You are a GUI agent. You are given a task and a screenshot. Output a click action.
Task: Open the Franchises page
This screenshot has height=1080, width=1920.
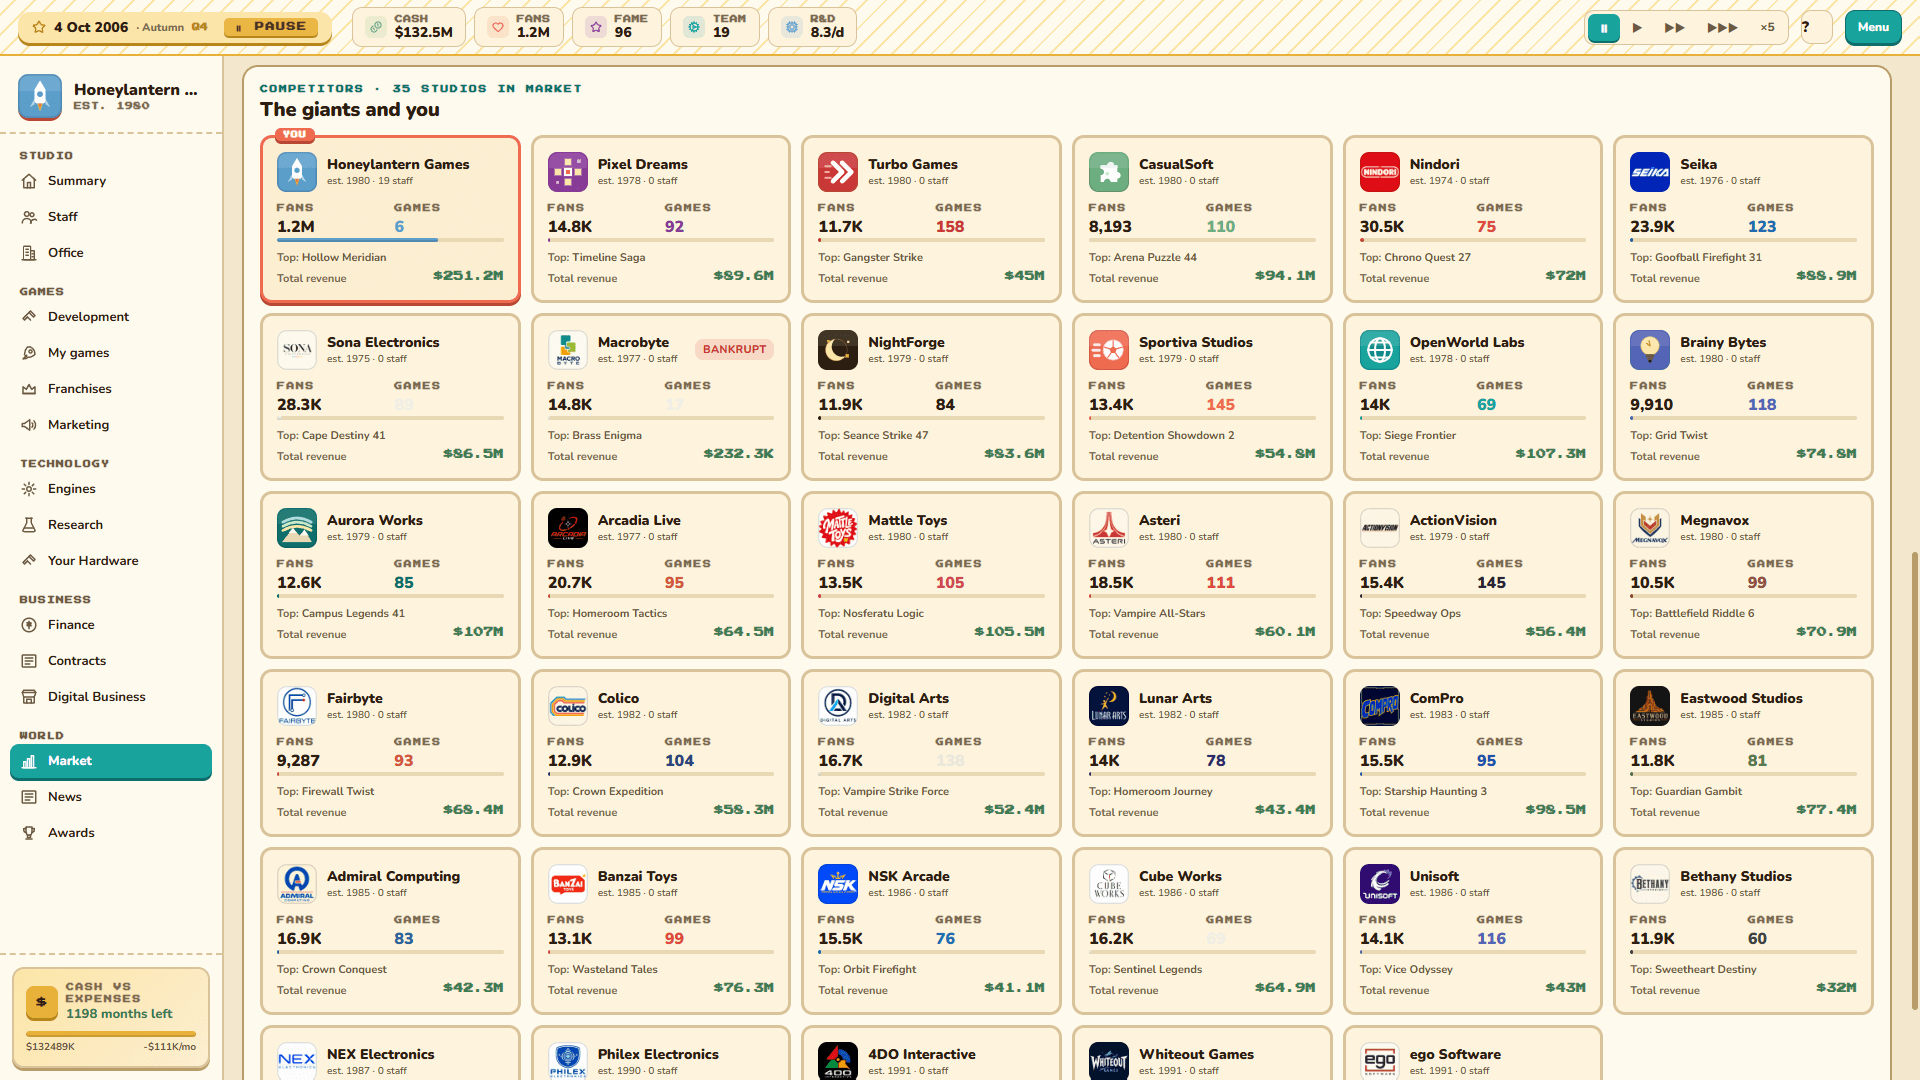[111, 389]
